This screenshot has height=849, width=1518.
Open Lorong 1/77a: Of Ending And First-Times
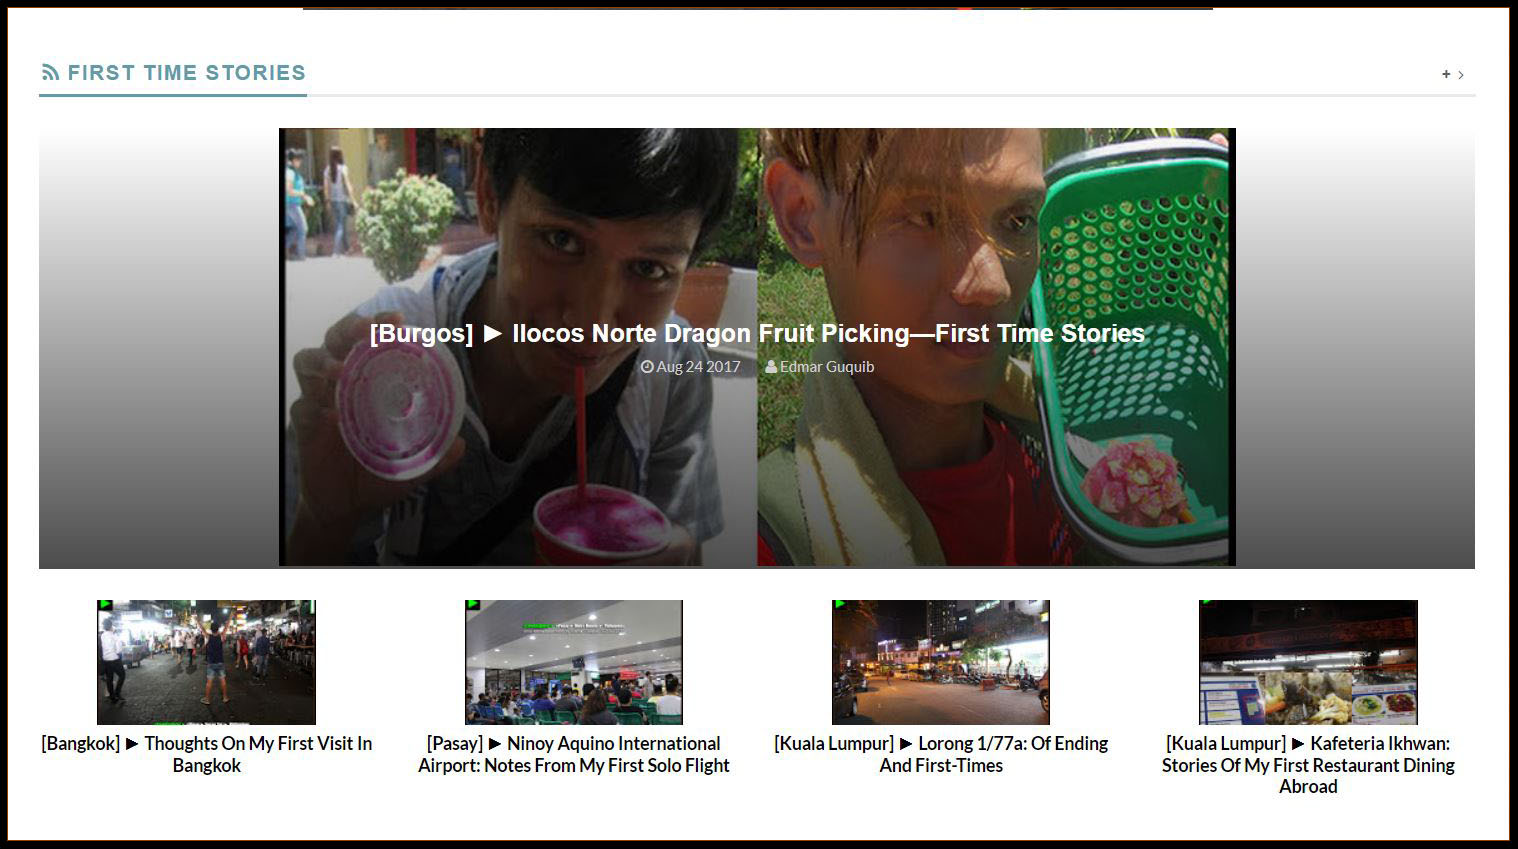[x=941, y=754]
